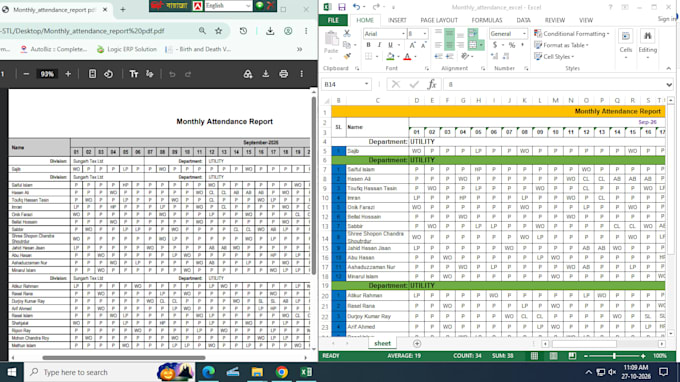Switch to Page Layout view in status bar

[x=553, y=356]
